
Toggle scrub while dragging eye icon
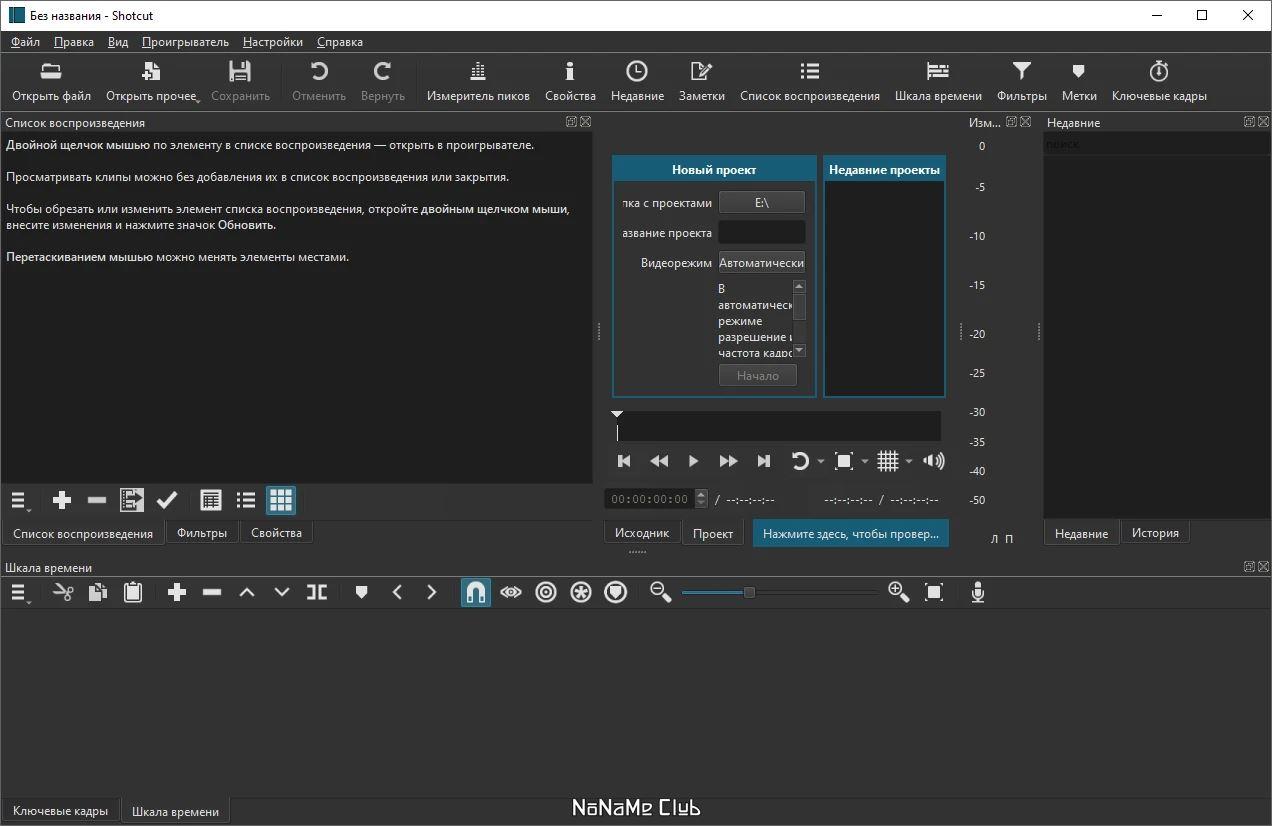coord(511,593)
